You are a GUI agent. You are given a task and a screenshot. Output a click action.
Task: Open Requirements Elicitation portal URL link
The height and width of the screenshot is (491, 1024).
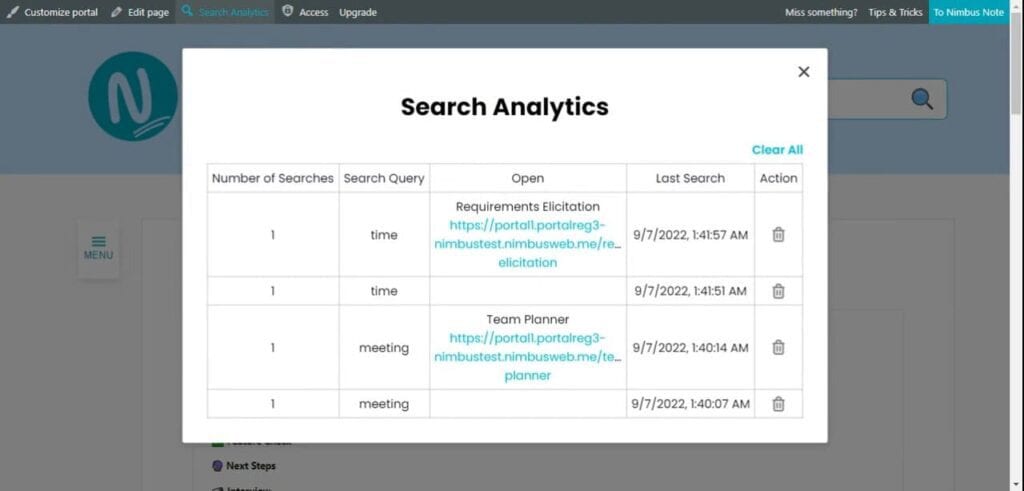(x=527, y=244)
